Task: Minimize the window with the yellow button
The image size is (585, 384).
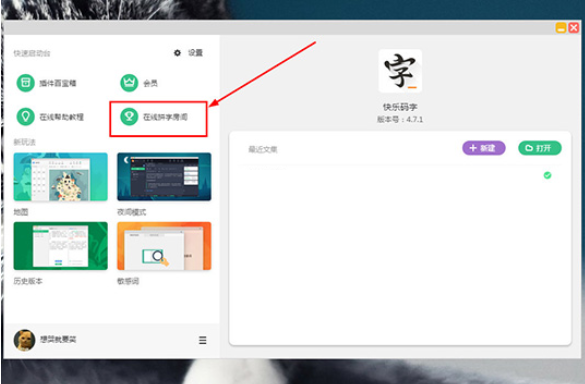Action: pyautogui.click(x=561, y=28)
